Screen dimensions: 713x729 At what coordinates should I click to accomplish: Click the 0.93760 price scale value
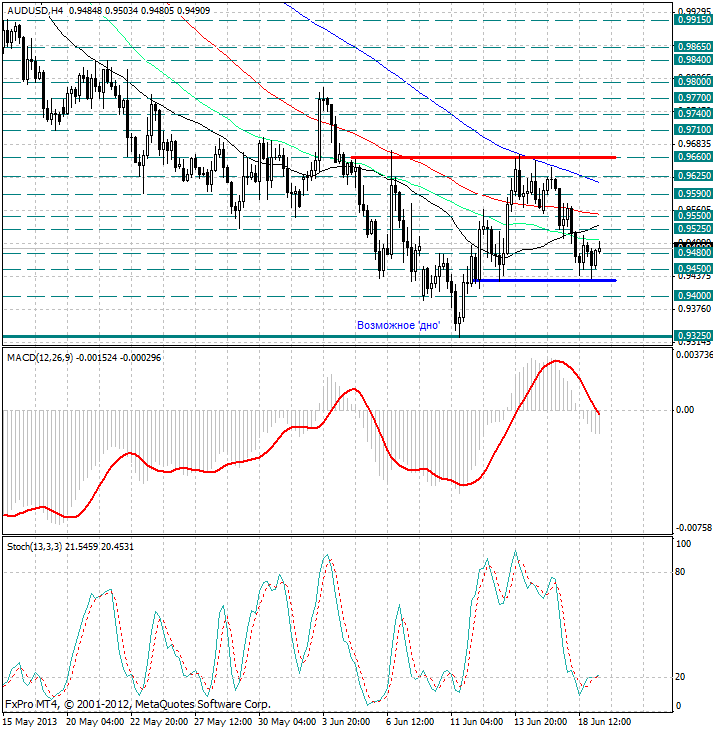click(x=694, y=309)
